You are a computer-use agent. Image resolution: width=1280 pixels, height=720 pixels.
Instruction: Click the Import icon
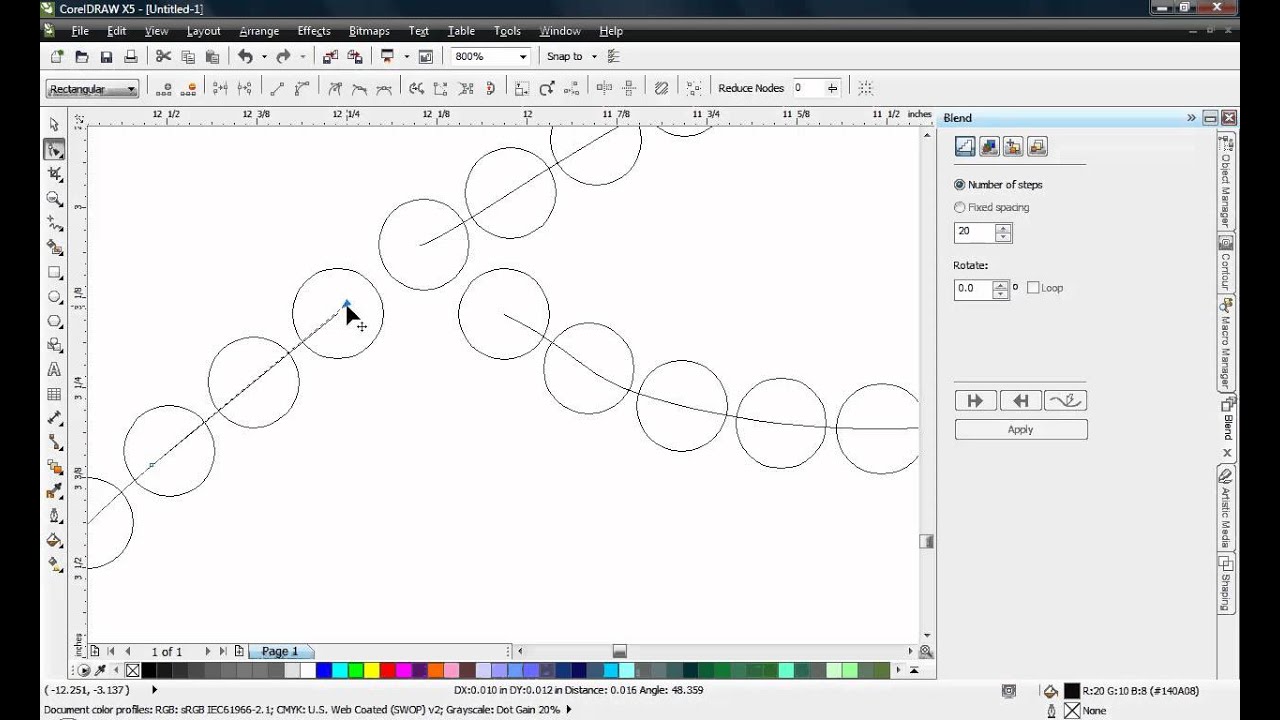click(330, 57)
